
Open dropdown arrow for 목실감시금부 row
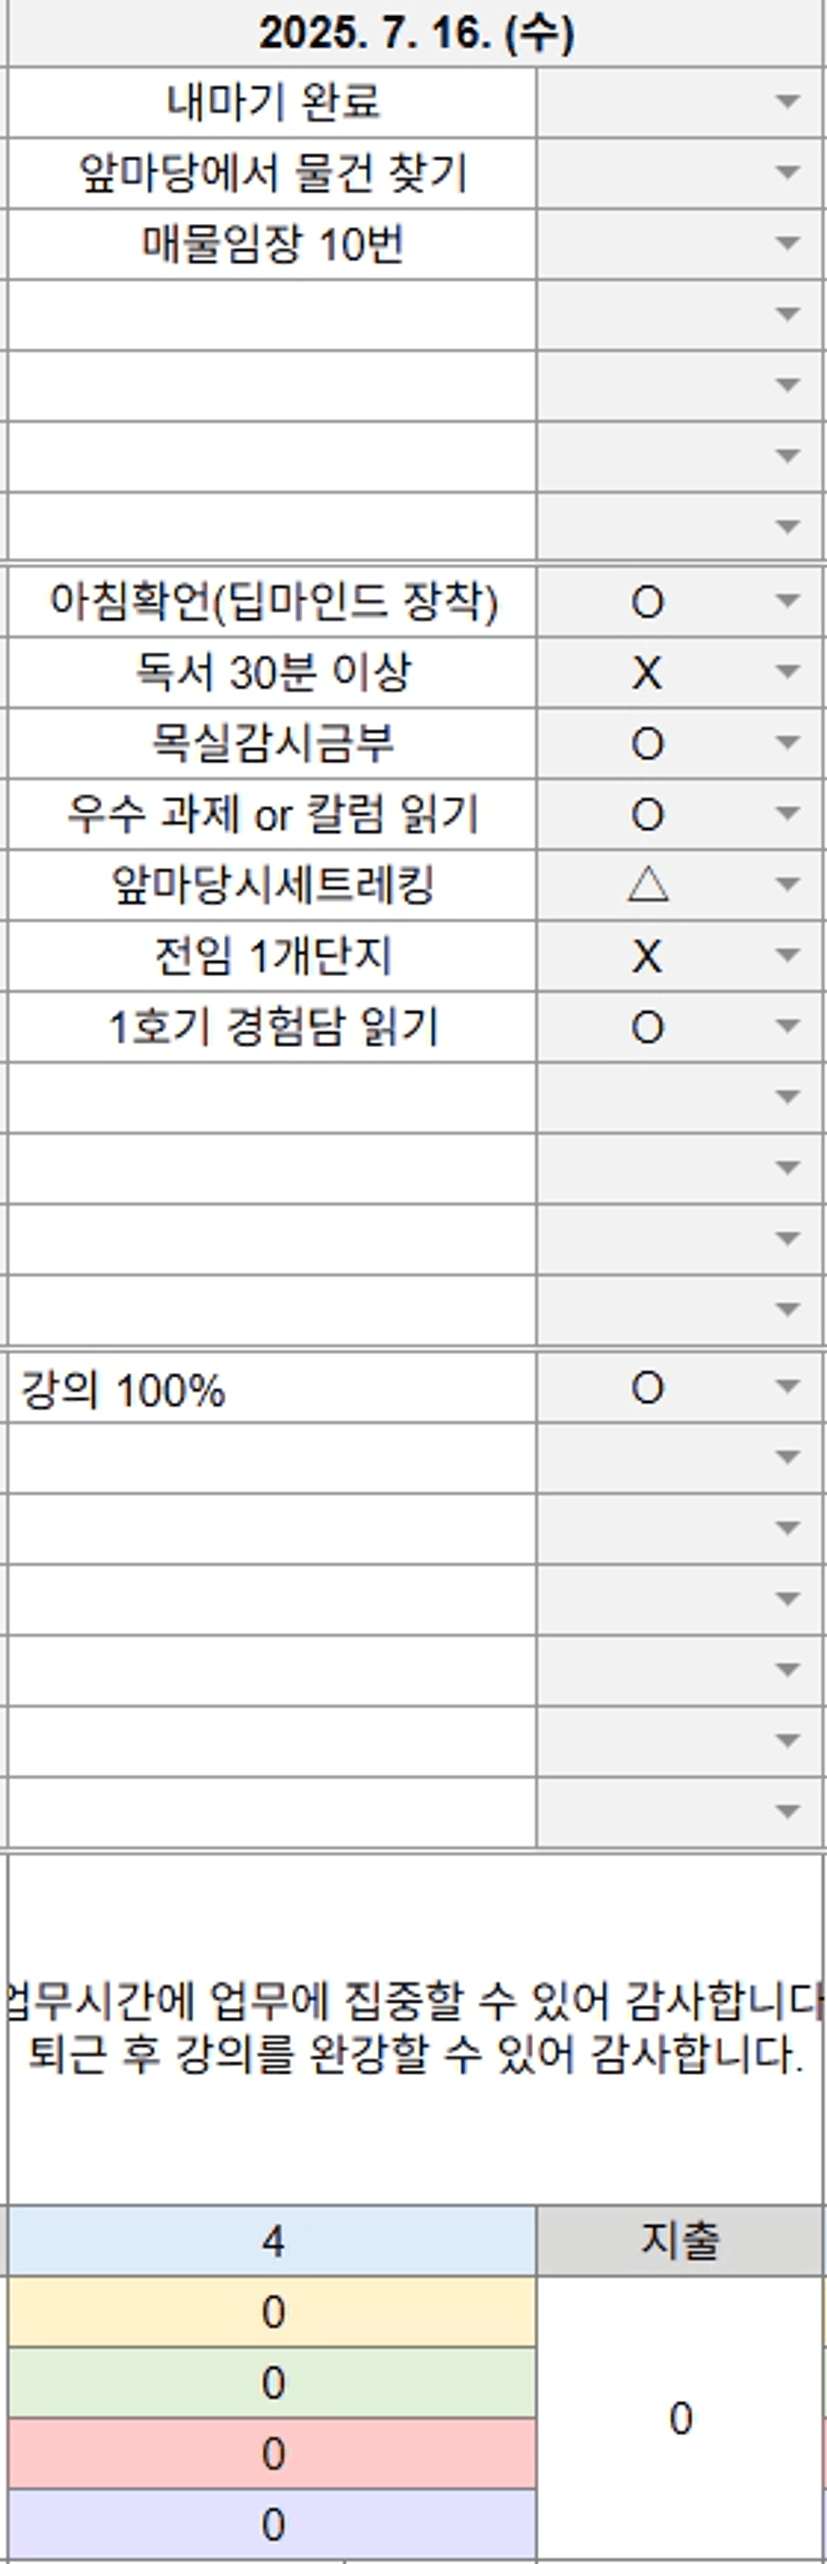(x=787, y=743)
